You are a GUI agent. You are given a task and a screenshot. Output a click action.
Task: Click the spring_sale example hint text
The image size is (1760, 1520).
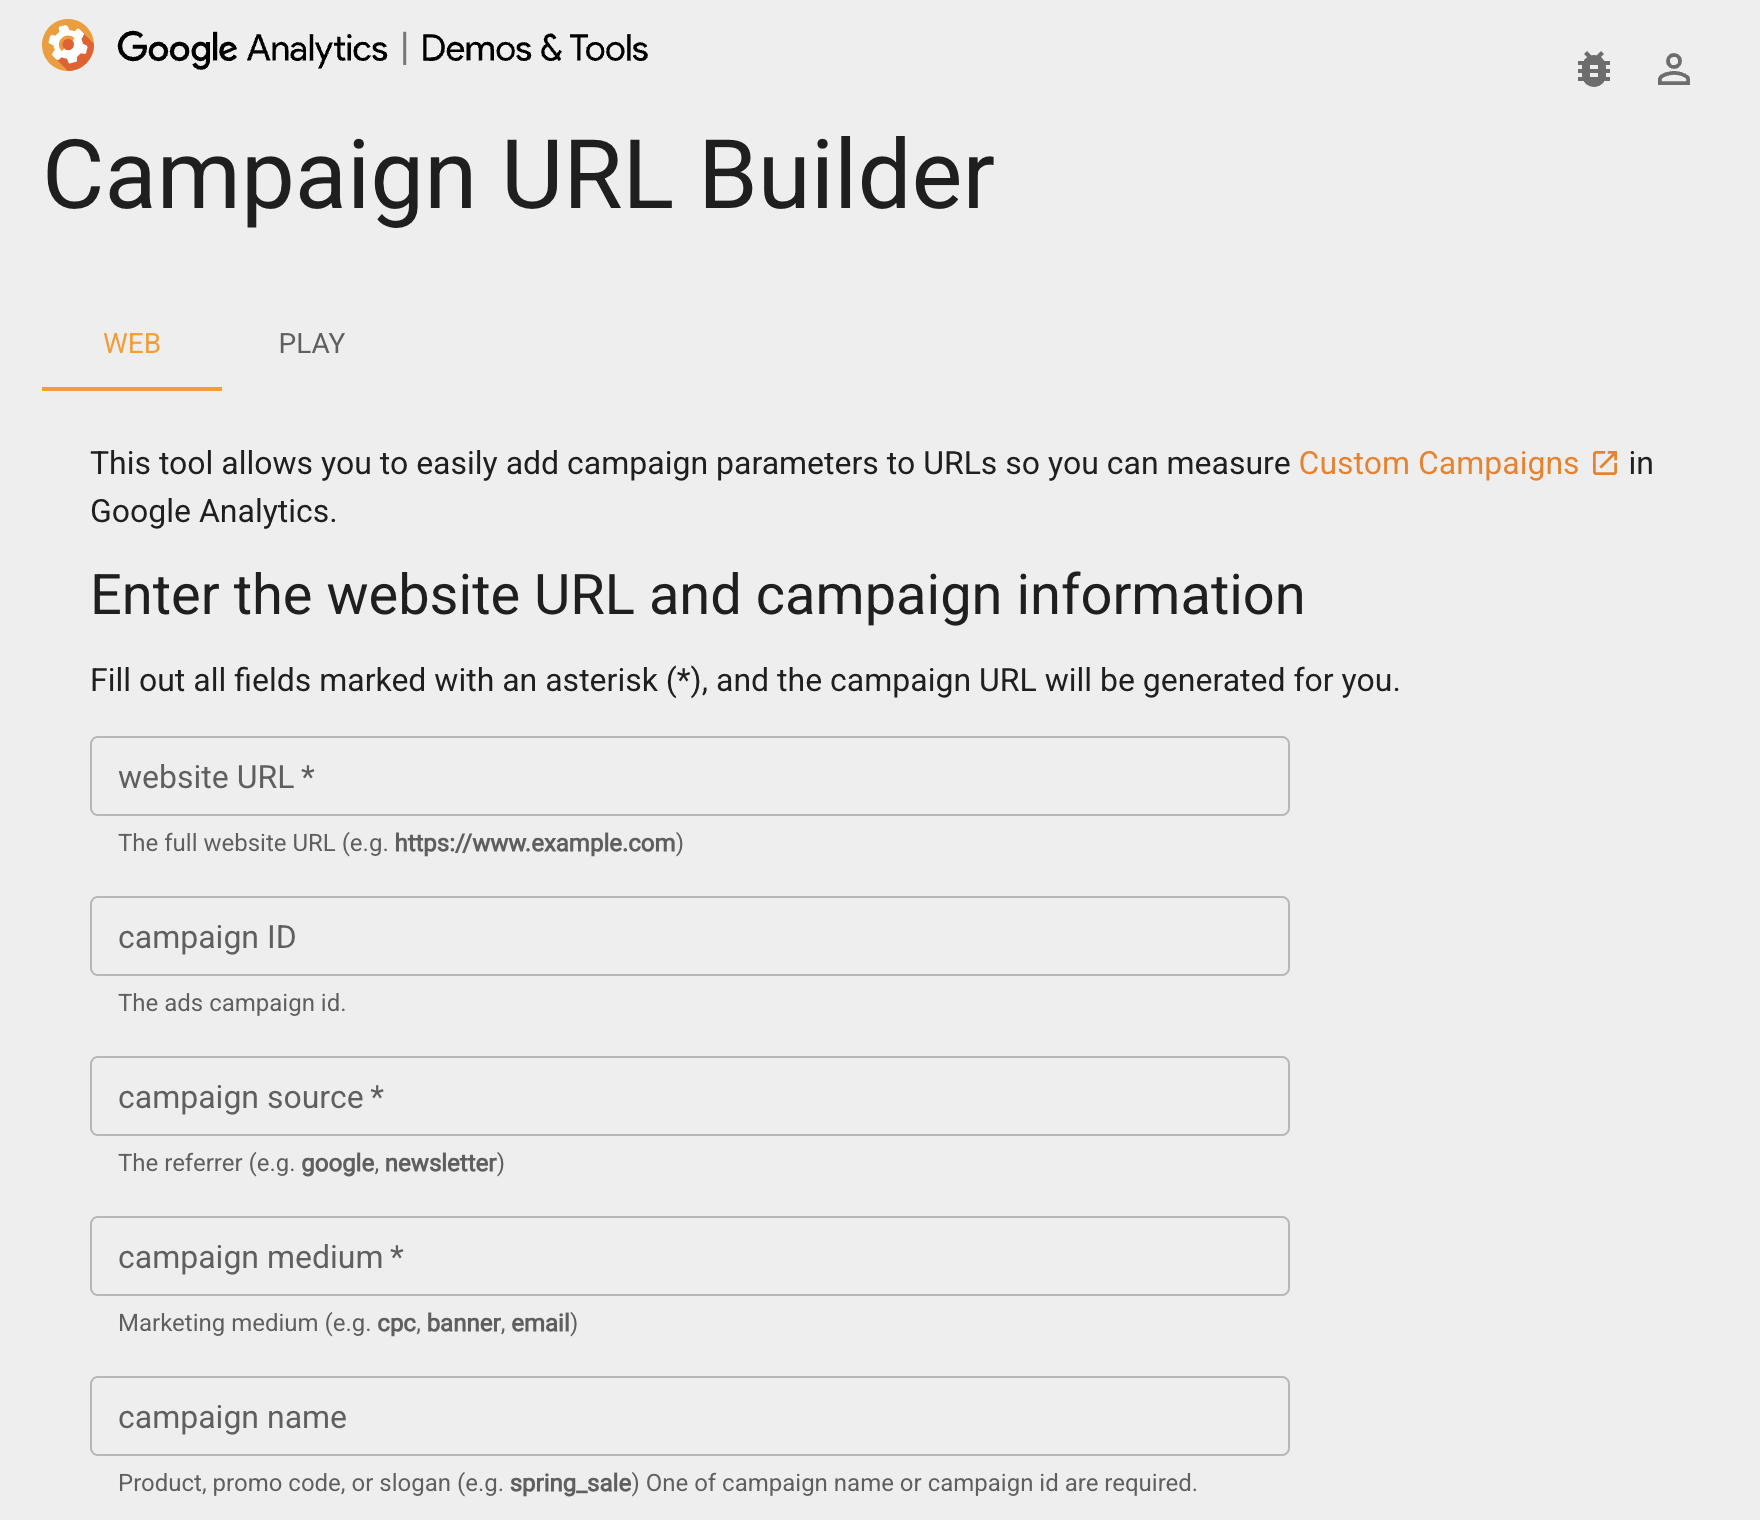[x=570, y=1483]
